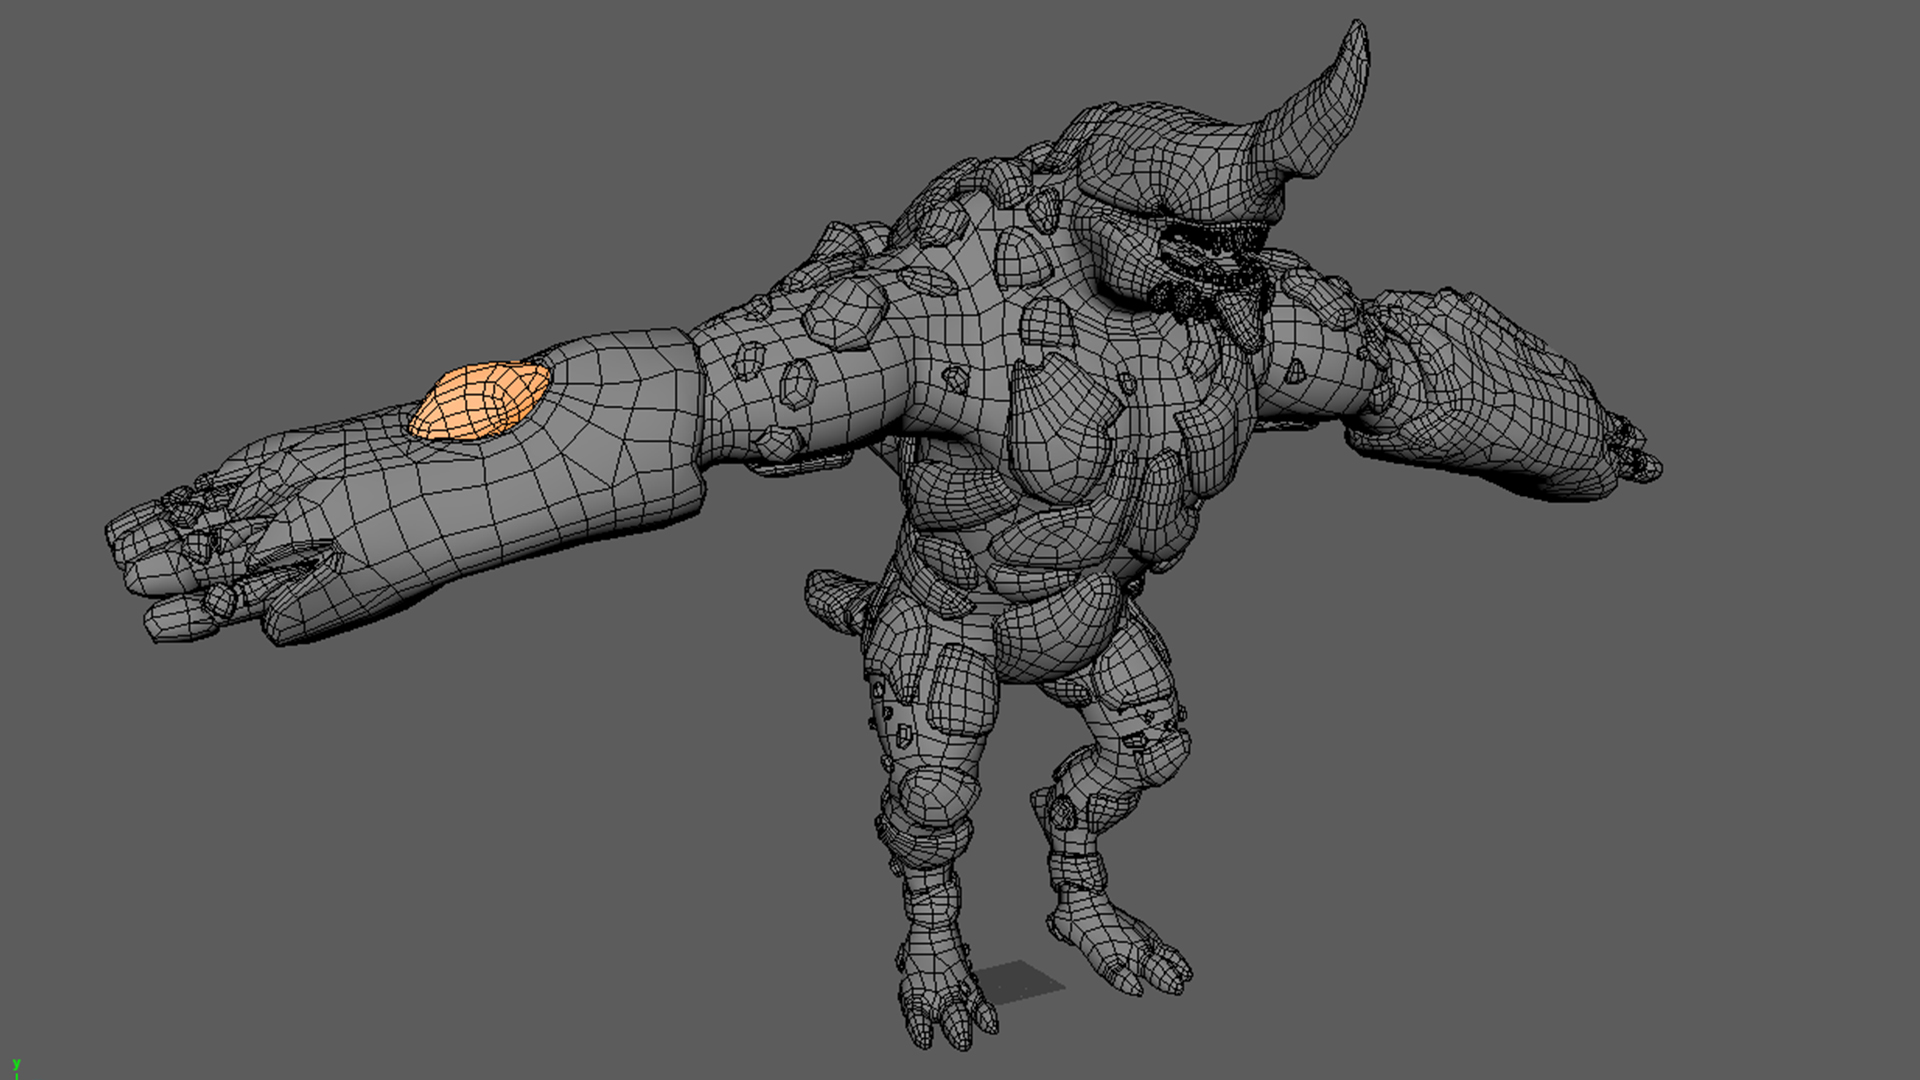The height and width of the screenshot is (1080, 1920).
Task: Select the orange highlighted patch on the forearm
Action: point(480,402)
